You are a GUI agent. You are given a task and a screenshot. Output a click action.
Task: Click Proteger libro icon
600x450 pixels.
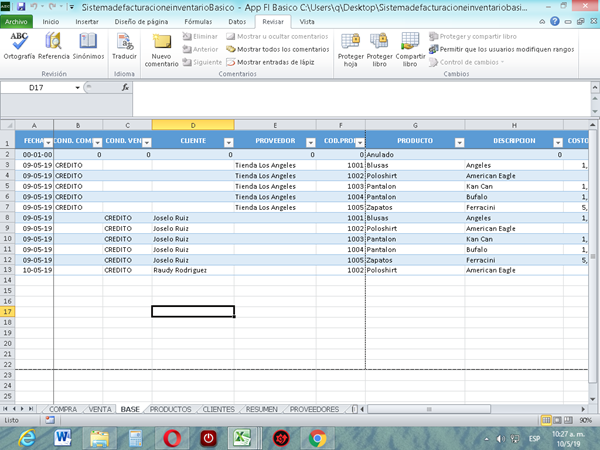(380, 48)
